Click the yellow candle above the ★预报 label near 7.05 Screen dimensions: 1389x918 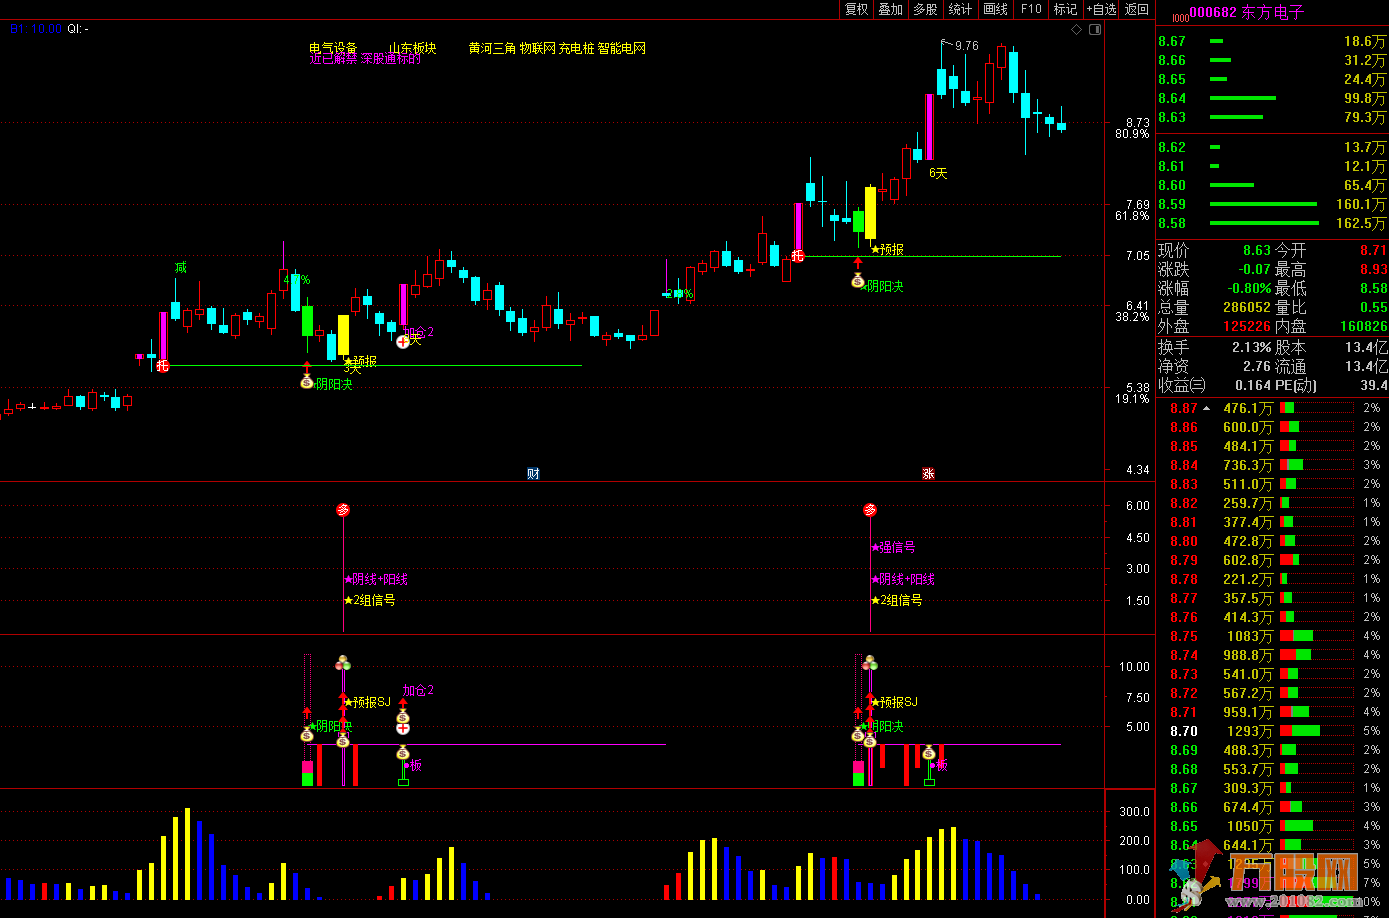tap(870, 212)
